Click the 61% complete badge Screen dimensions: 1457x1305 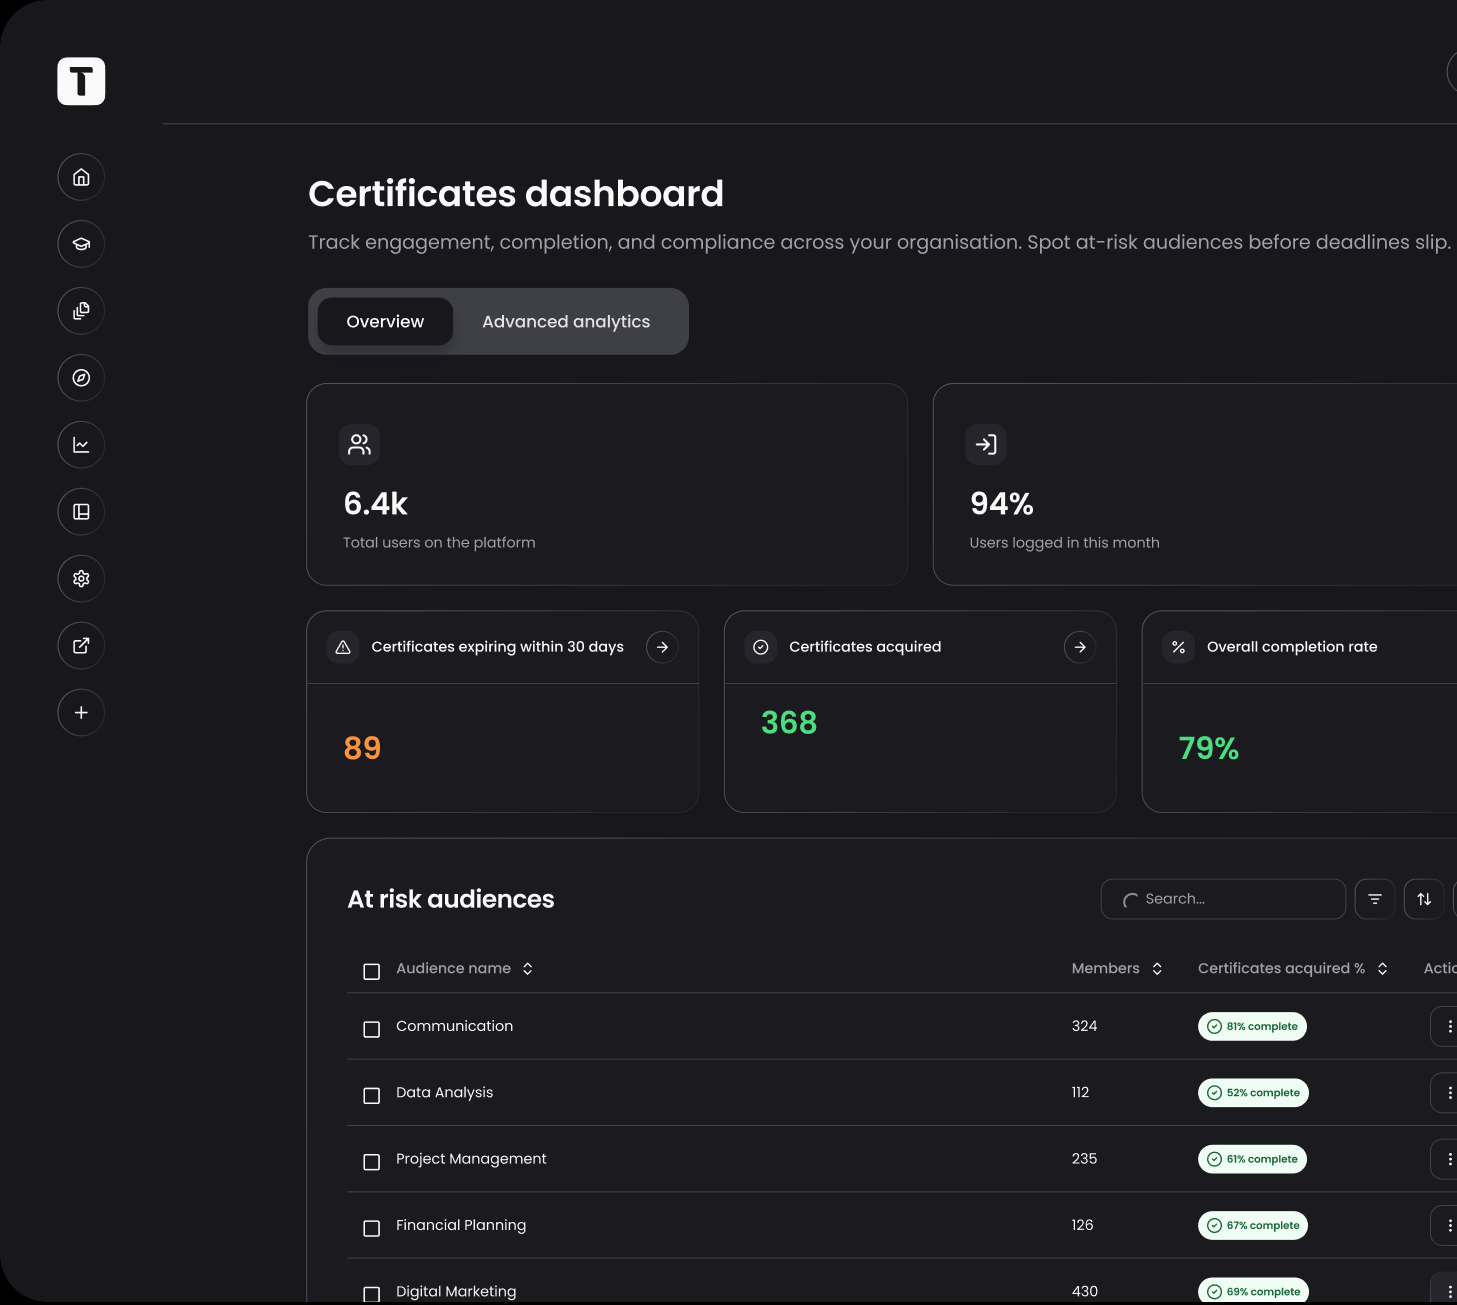[1252, 1159]
